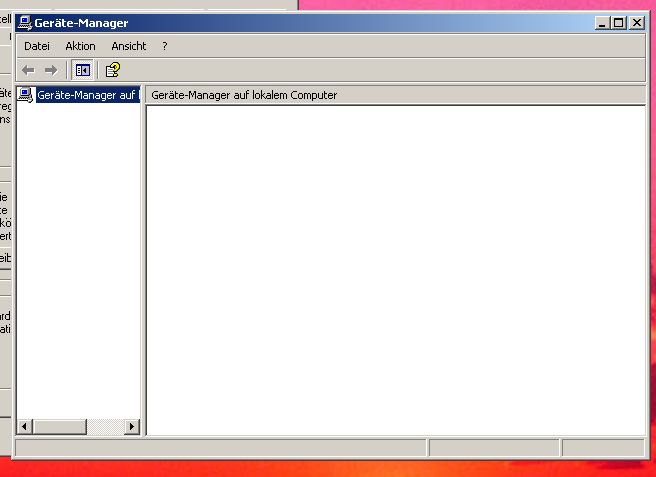656x477 pixels.
Task: Open the ? help menu
Action: tap(165, 46)
